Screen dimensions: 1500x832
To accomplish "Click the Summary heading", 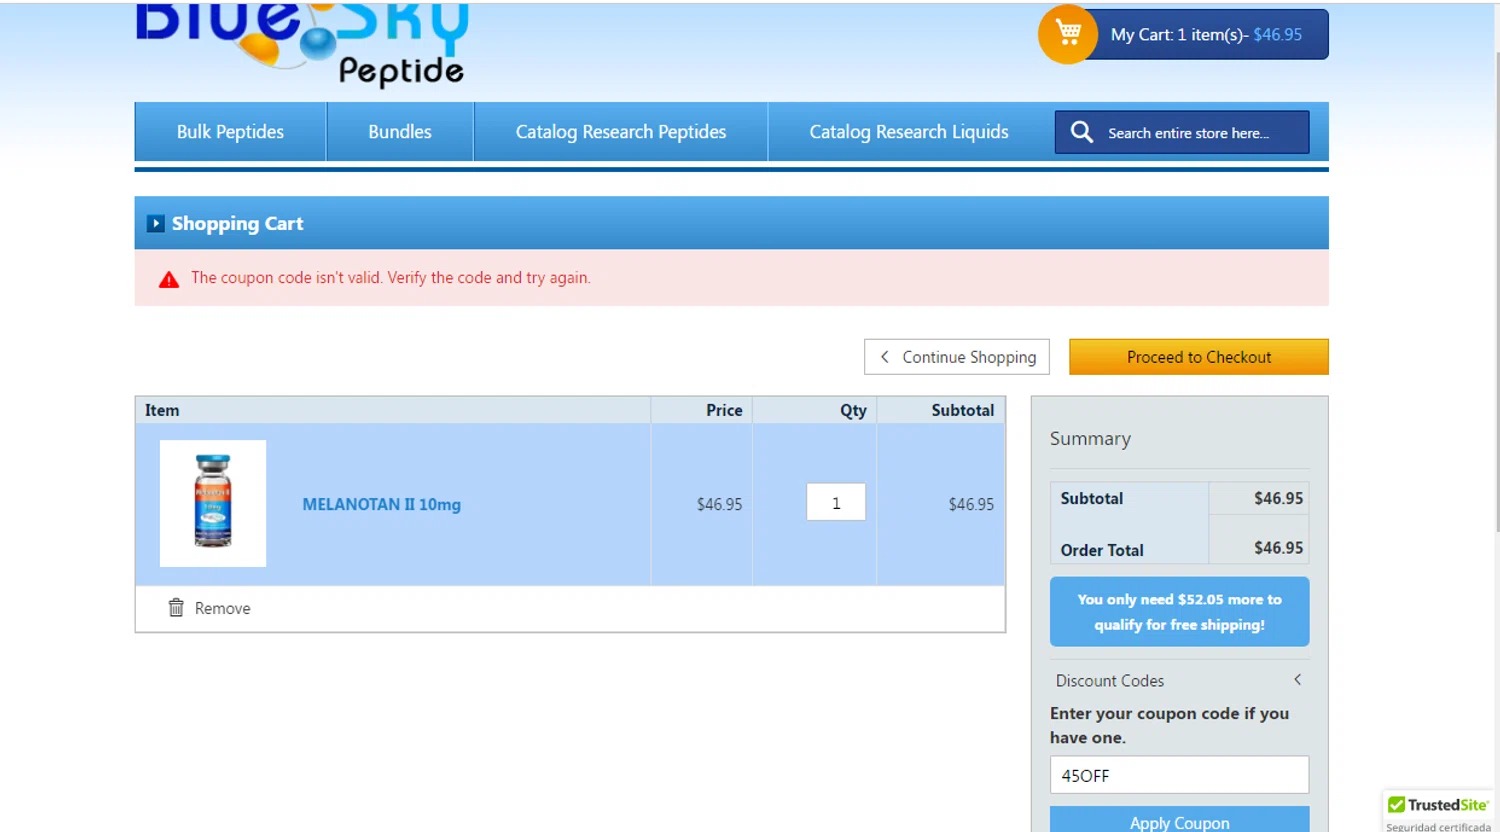I will 1090,439.
